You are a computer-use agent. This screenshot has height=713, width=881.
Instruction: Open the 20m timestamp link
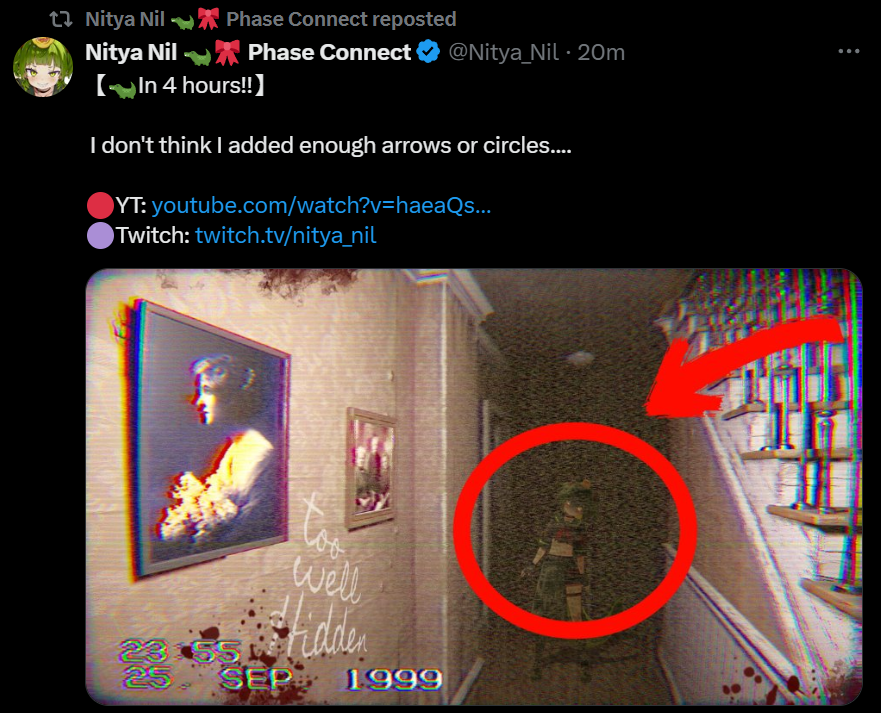(601, 52)
